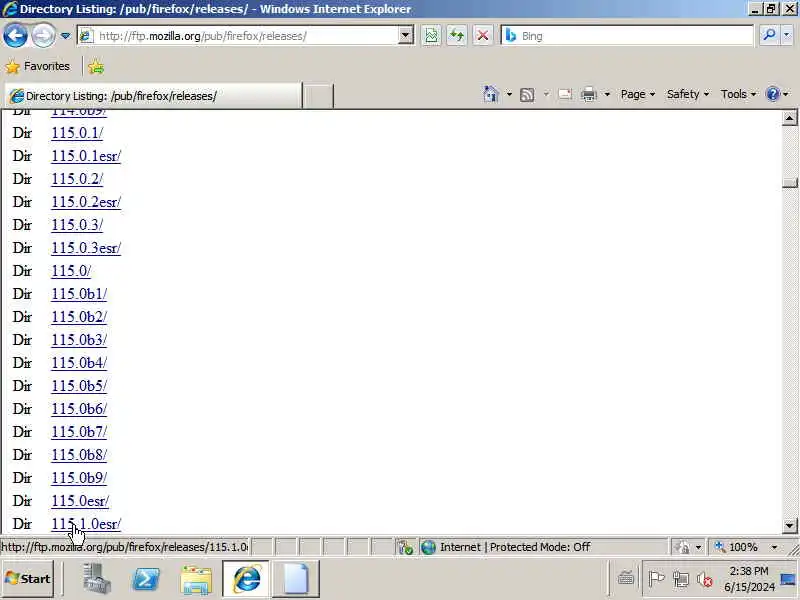Open the 115.0esr/ directory link

point(80,501)
